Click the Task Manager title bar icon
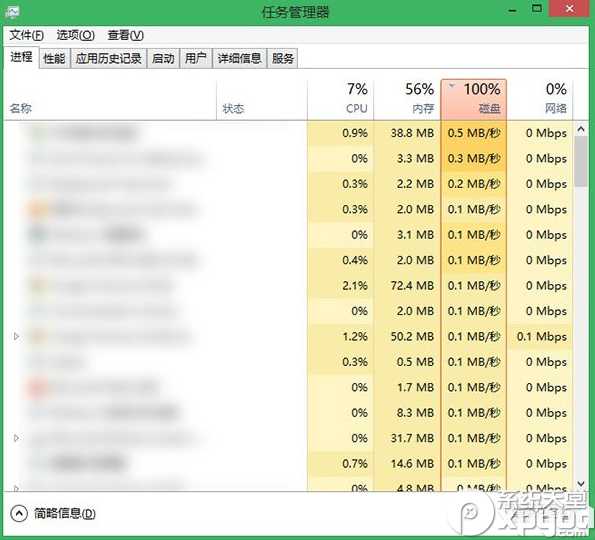The image size is (595, 540). [x=13, y=12]
